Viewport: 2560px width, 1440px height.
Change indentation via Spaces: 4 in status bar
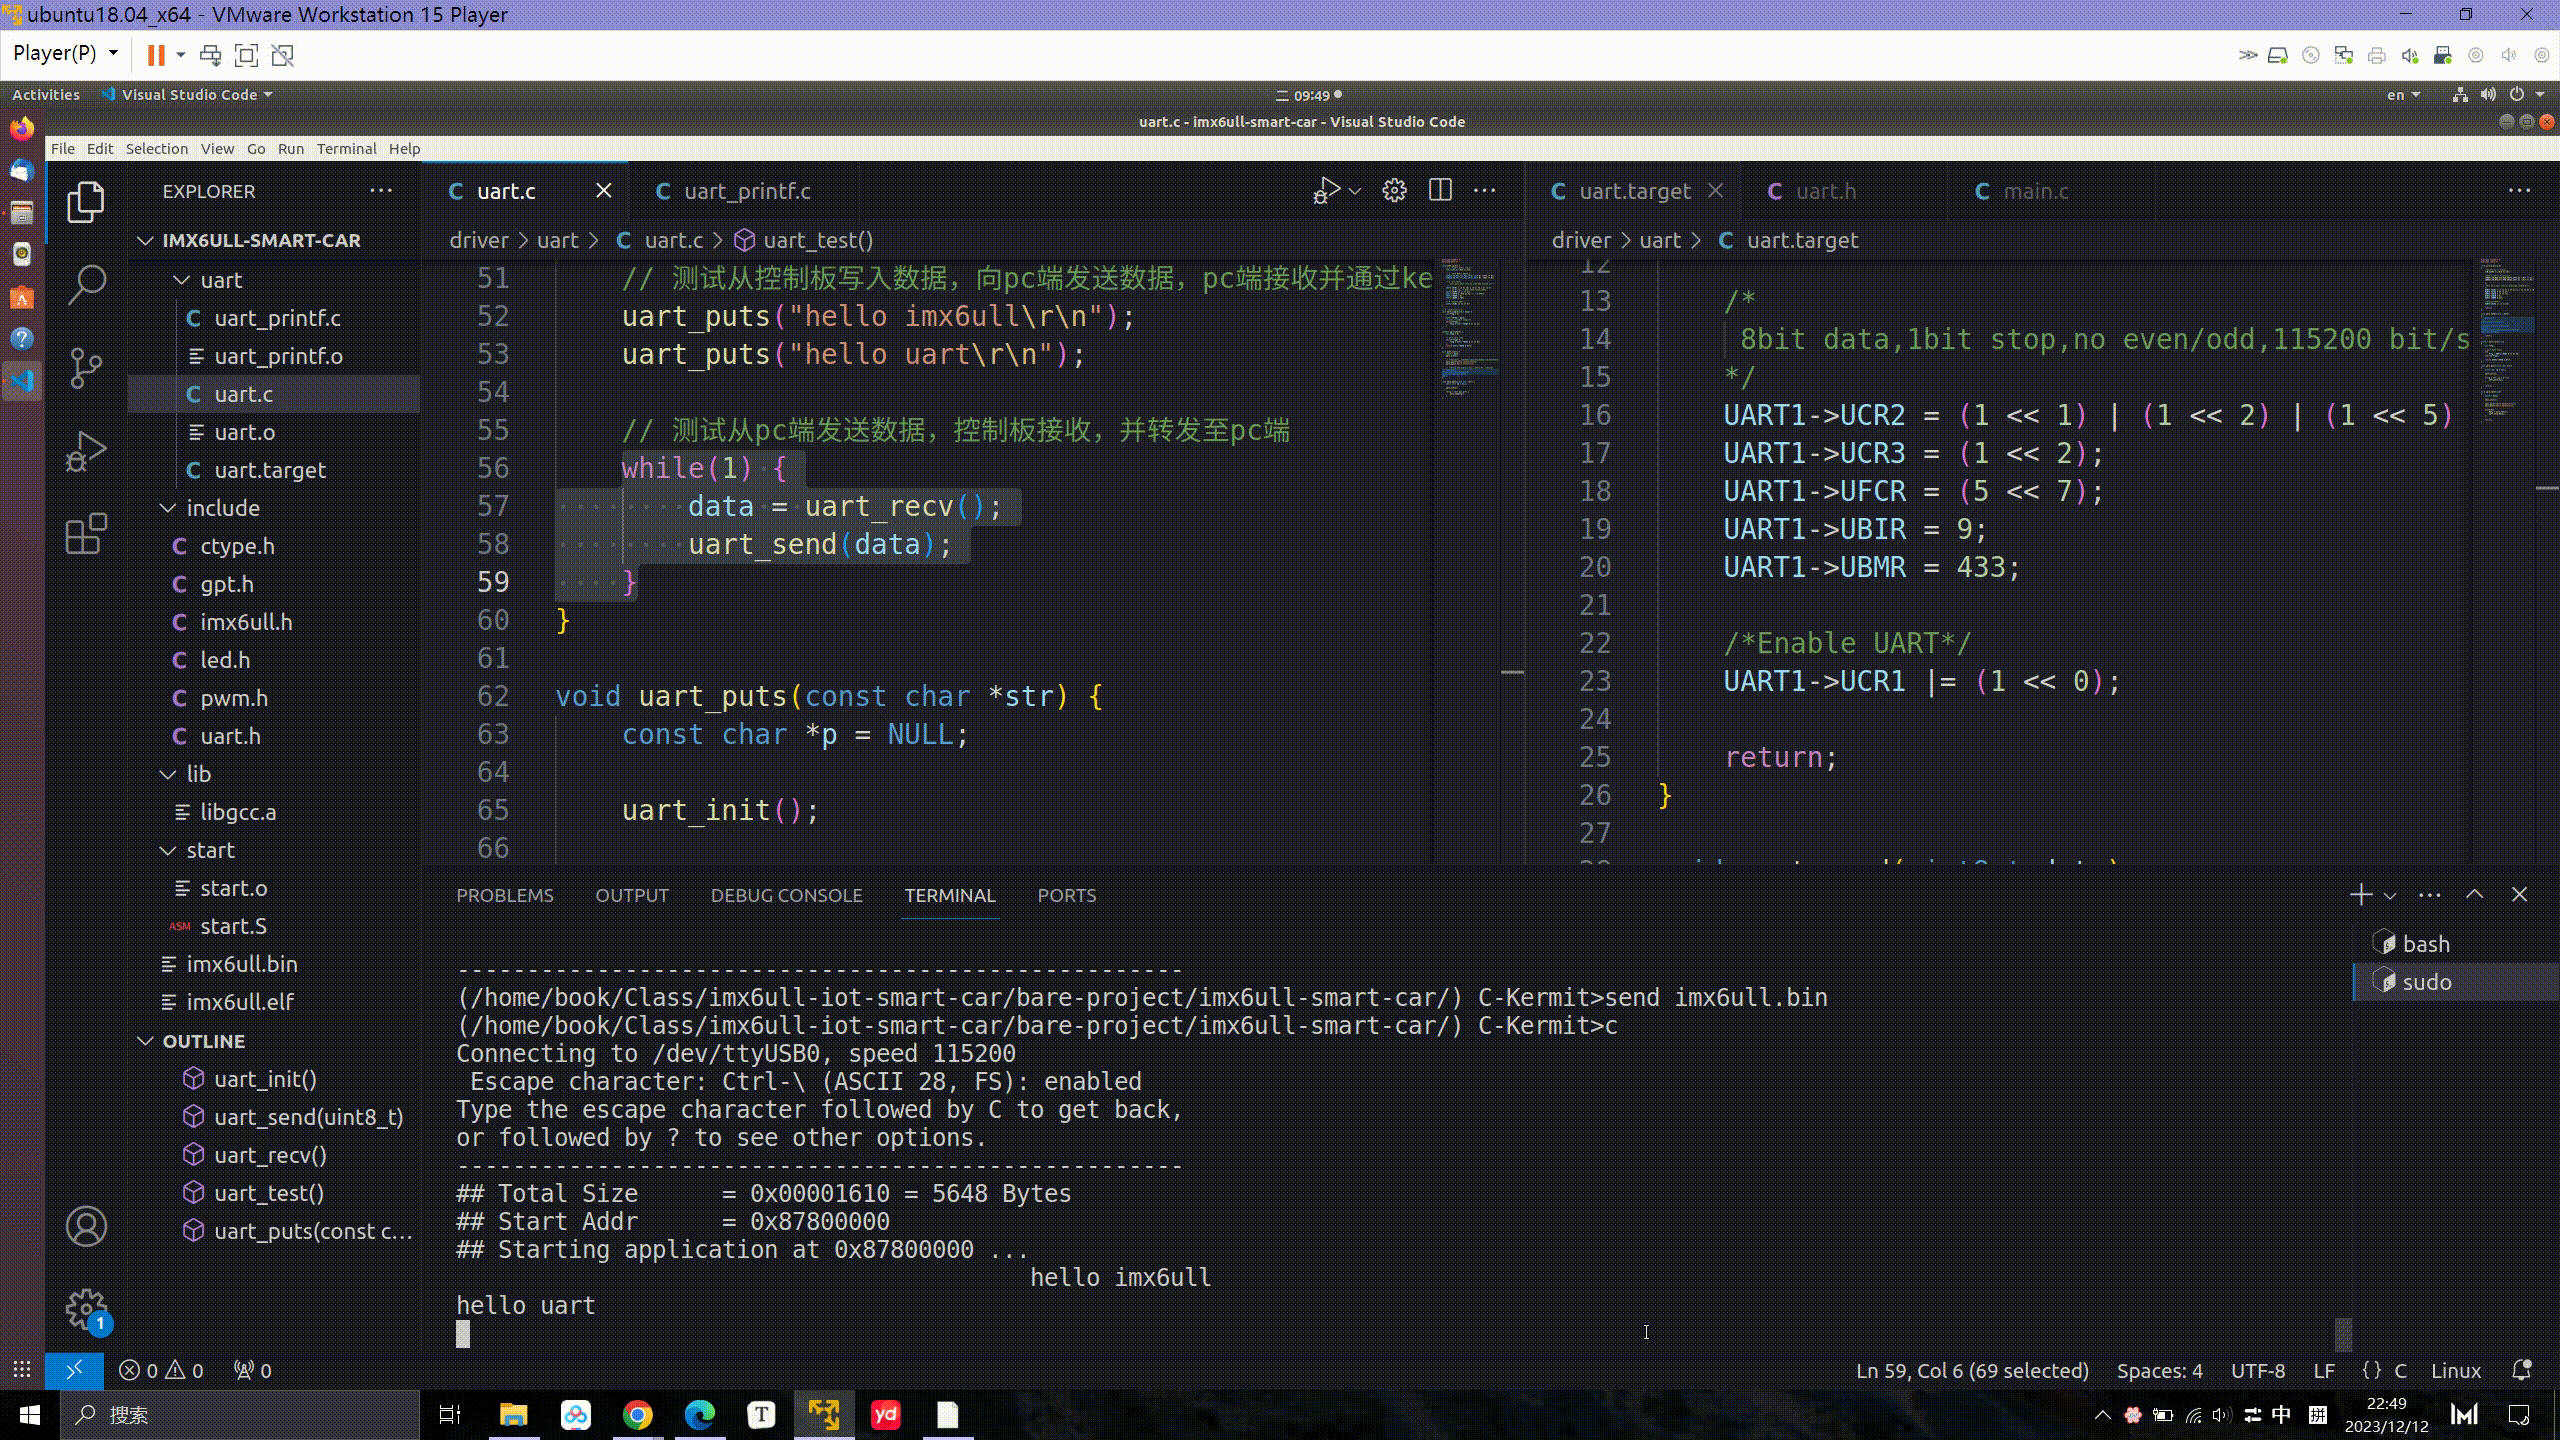click(x=2160, y=1371)
